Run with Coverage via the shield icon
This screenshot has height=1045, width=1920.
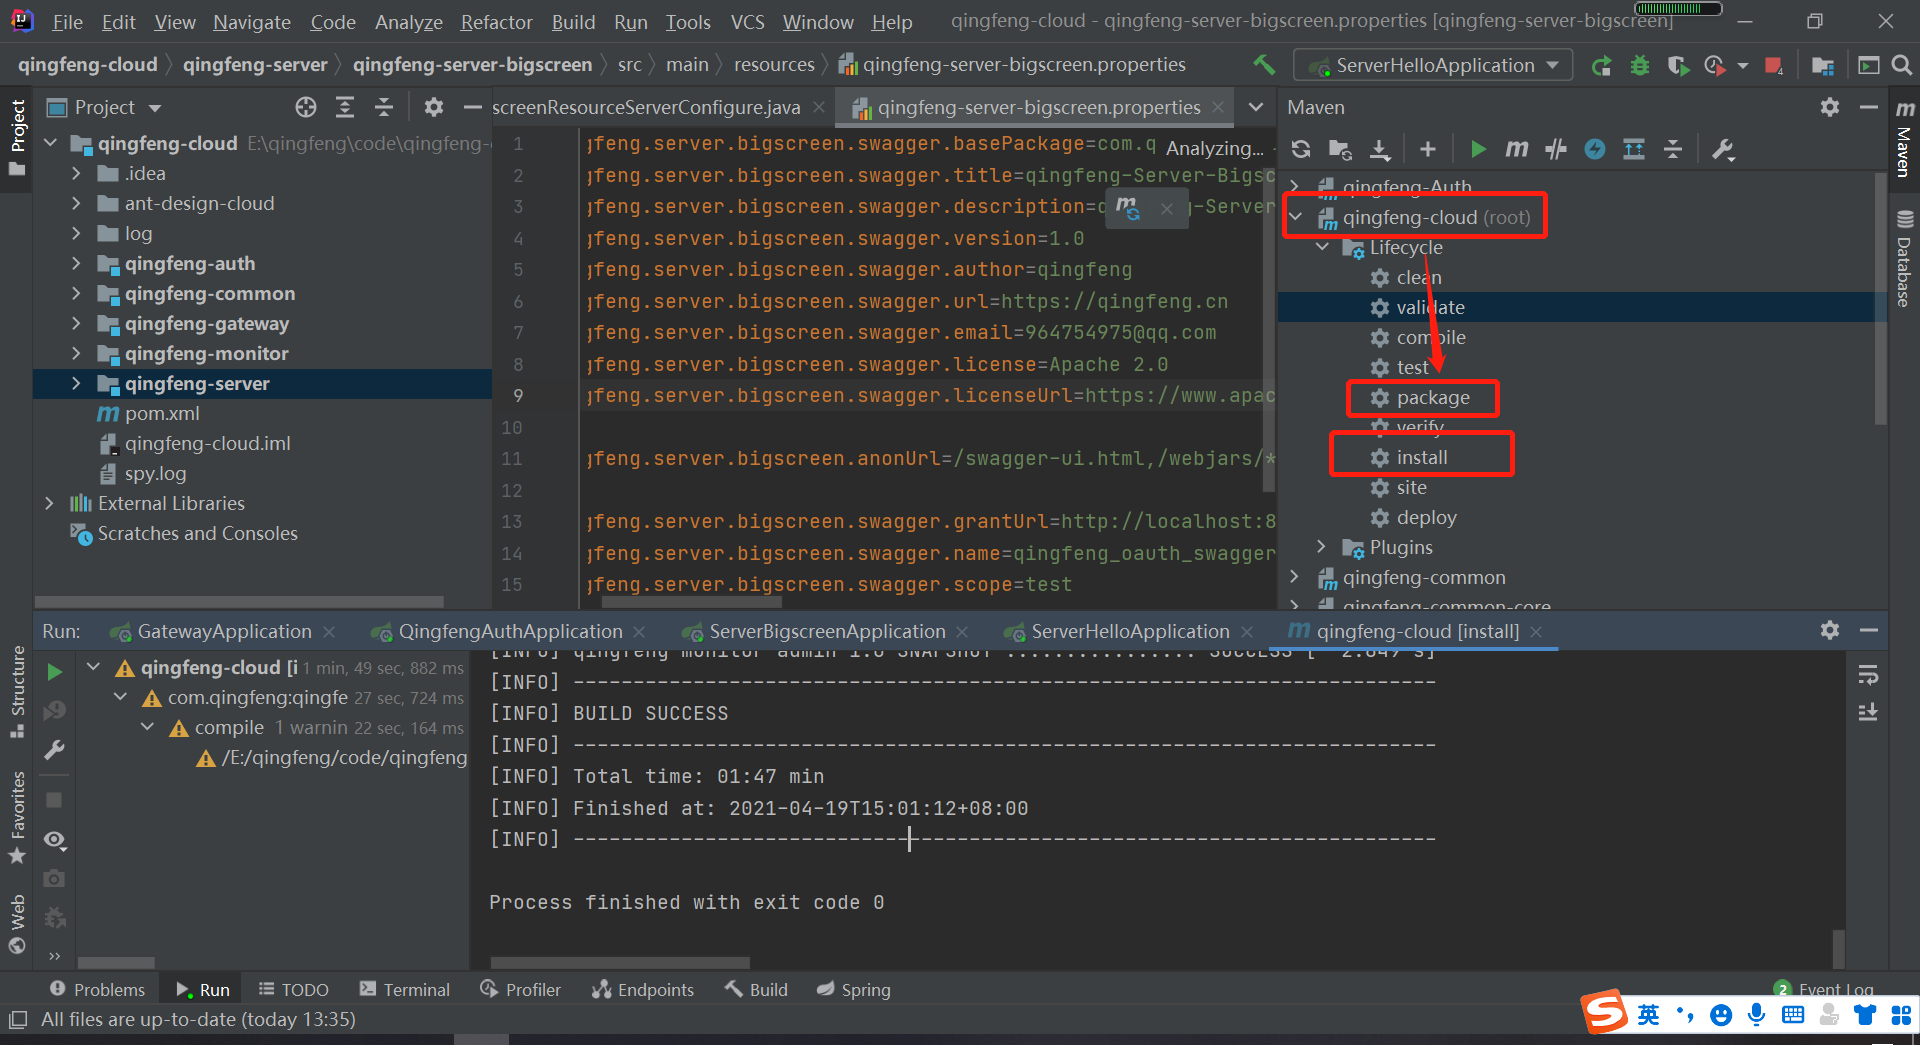[x=1679, y=66]
